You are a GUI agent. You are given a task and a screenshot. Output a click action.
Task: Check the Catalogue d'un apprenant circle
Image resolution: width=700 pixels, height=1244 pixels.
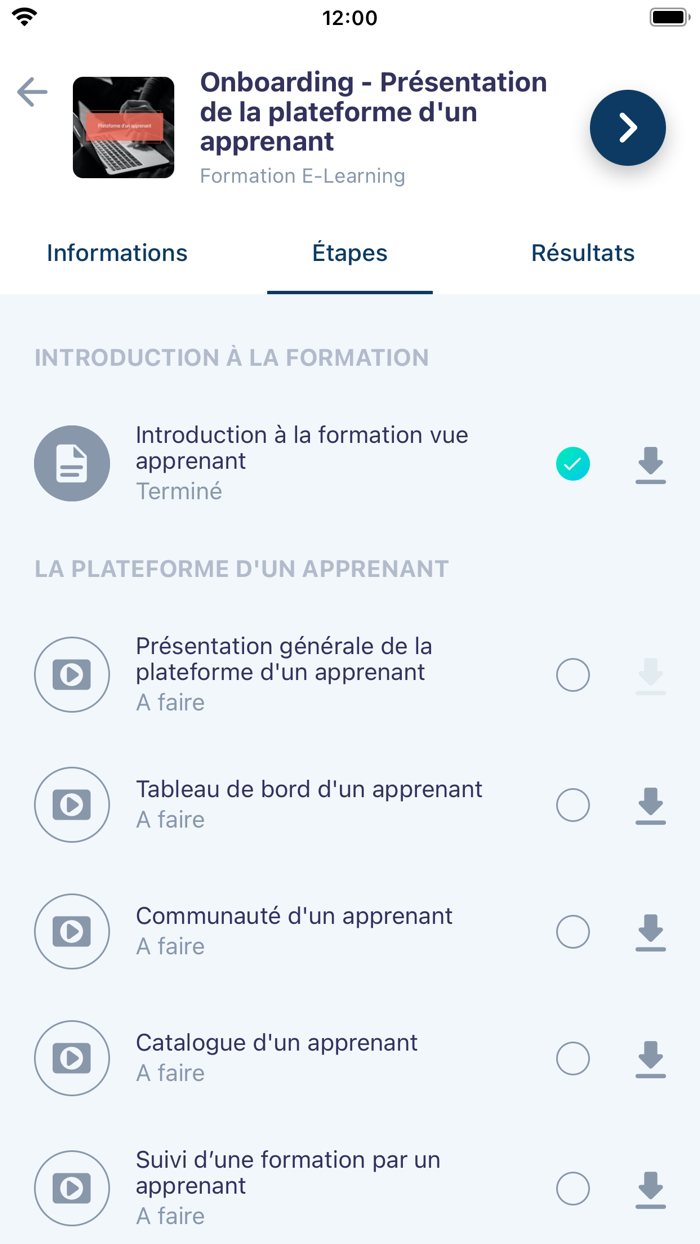[x=572, y=1058]
